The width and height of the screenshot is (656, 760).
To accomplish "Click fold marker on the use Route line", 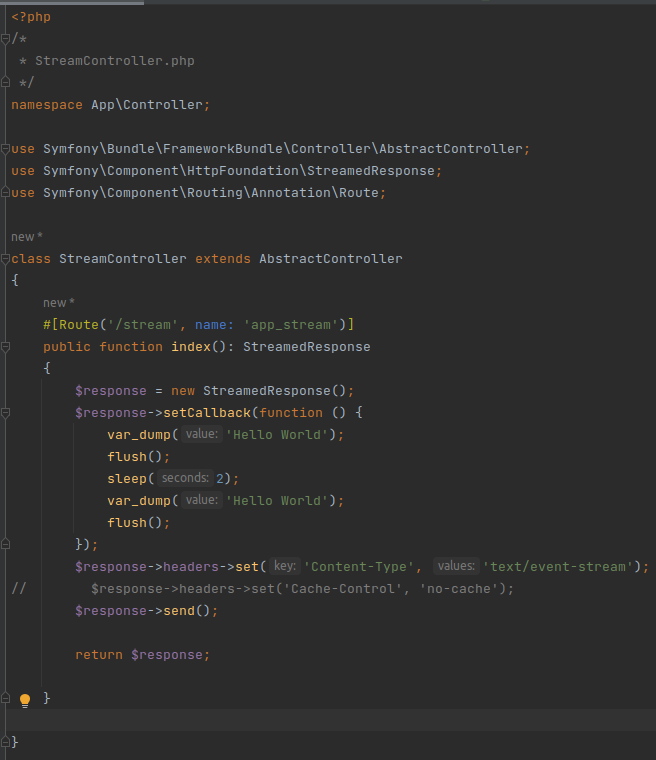I will pyautogui.click(x=5, y=192).
